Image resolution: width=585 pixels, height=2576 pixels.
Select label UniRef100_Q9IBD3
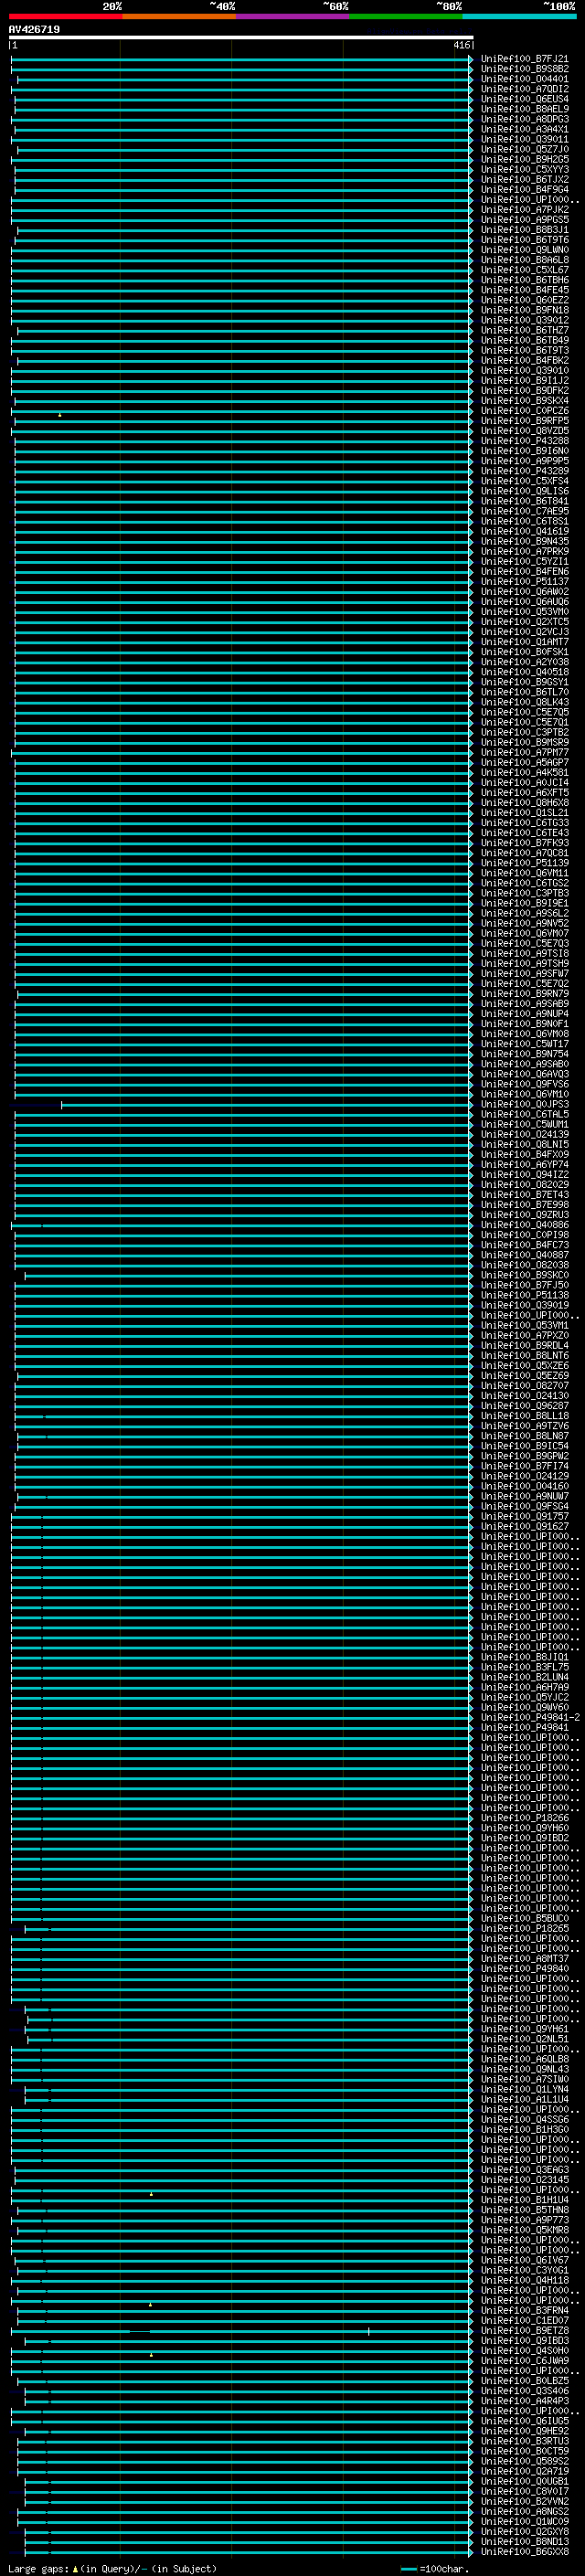524,2340
